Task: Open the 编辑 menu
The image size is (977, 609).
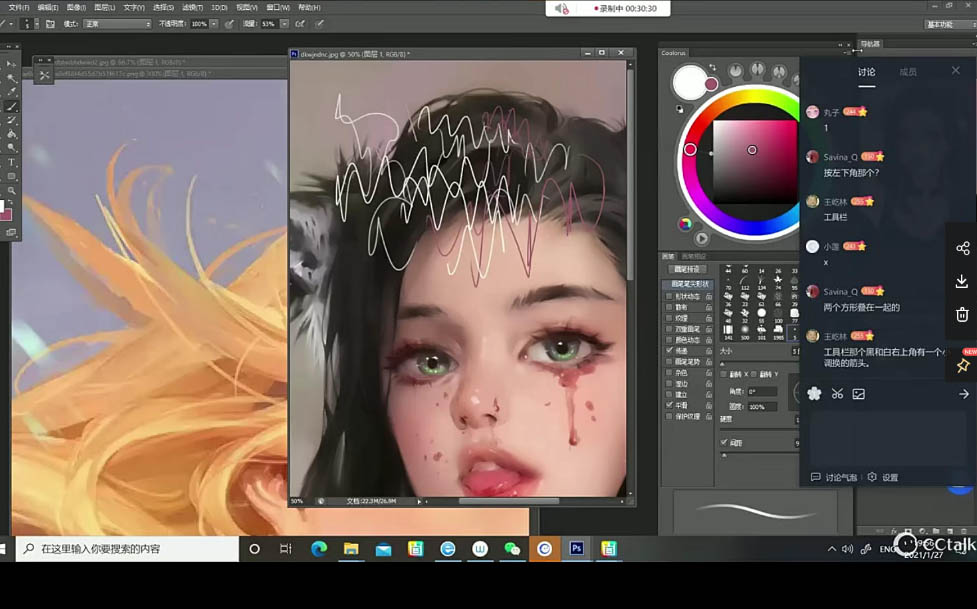Action: (x=47, y=7)
